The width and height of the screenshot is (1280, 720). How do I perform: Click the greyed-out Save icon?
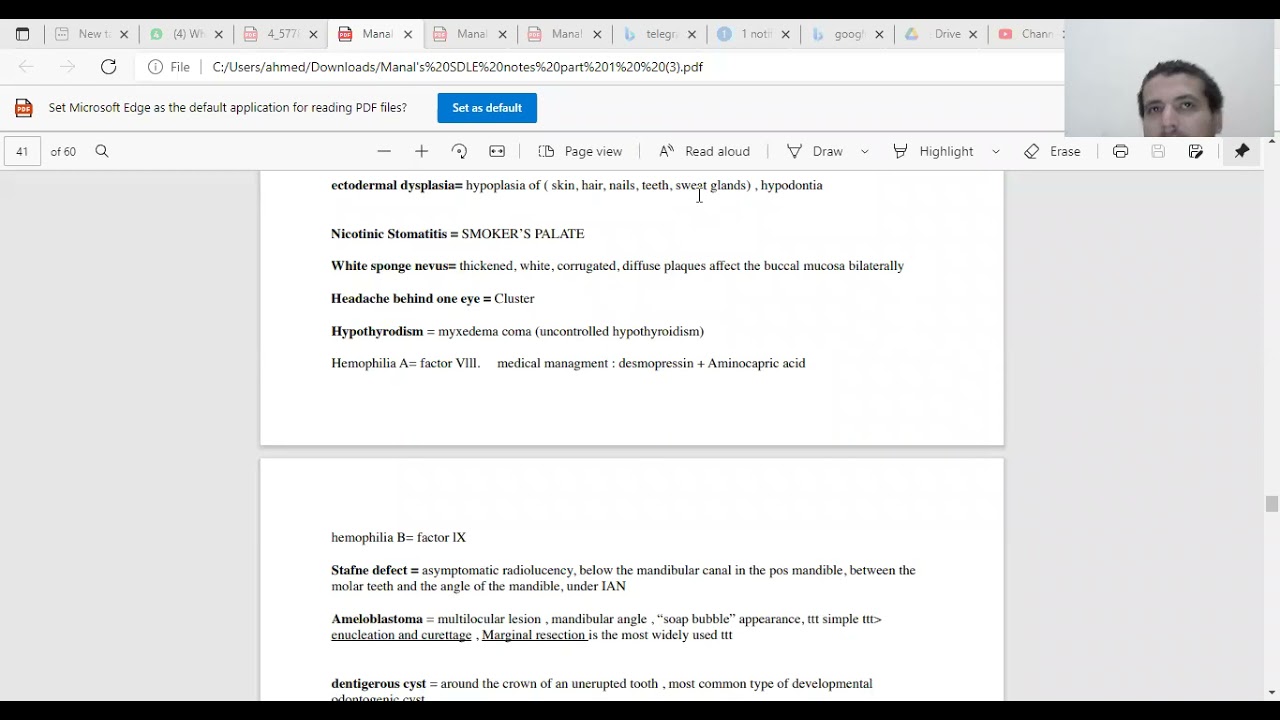click(x=1158, y=151)
